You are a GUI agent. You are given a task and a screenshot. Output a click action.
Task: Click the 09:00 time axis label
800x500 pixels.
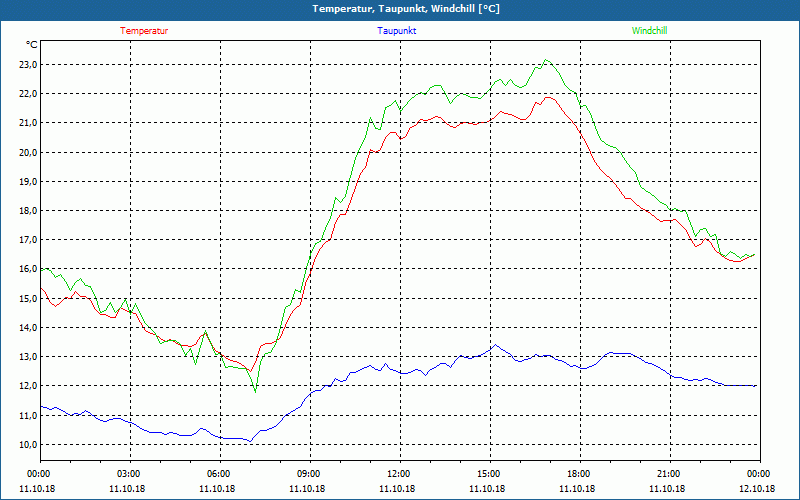tap(310, 474)
